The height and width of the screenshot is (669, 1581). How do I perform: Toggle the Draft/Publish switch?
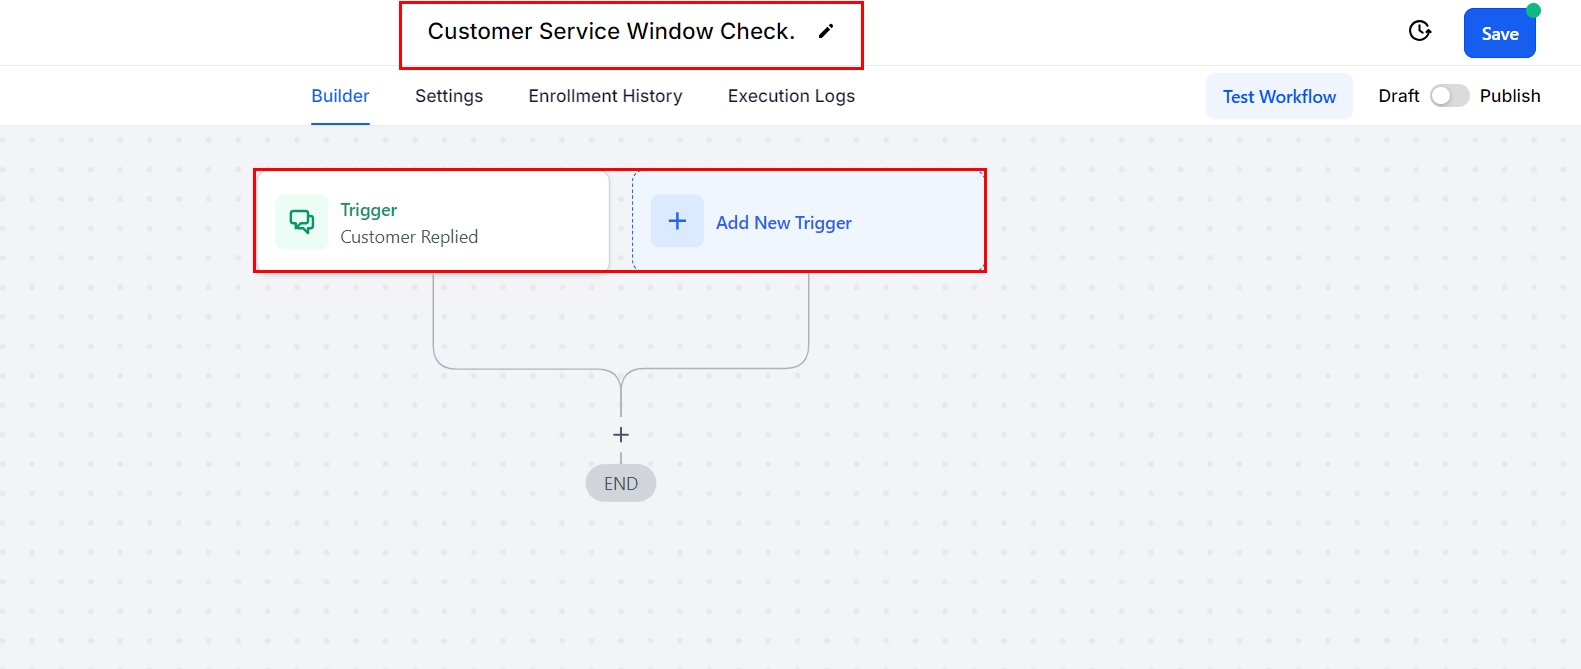1448,96
